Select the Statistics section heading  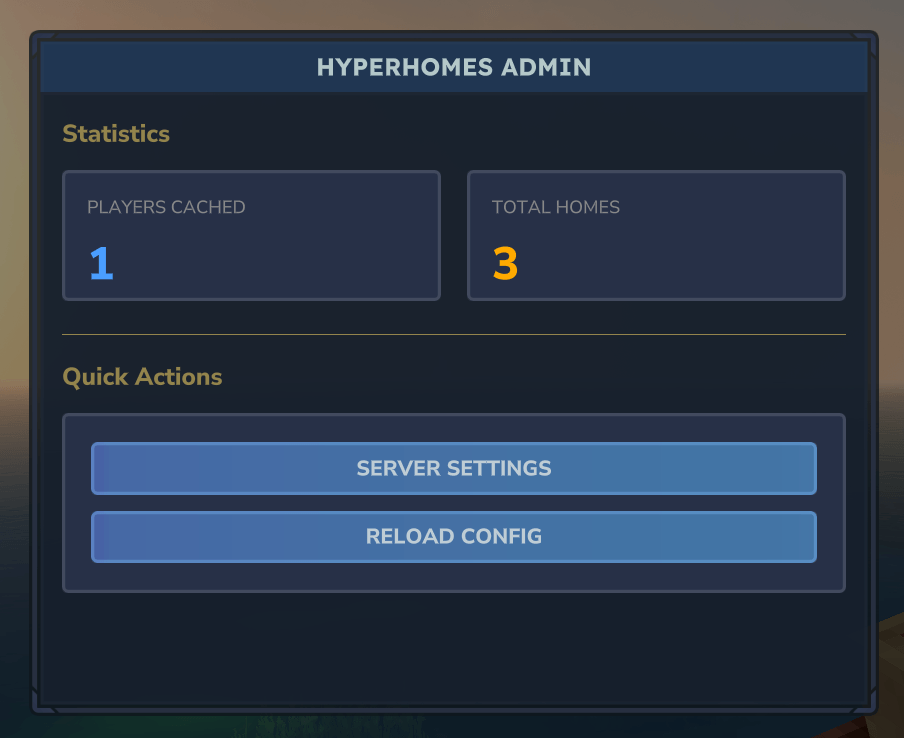[116, 134]
